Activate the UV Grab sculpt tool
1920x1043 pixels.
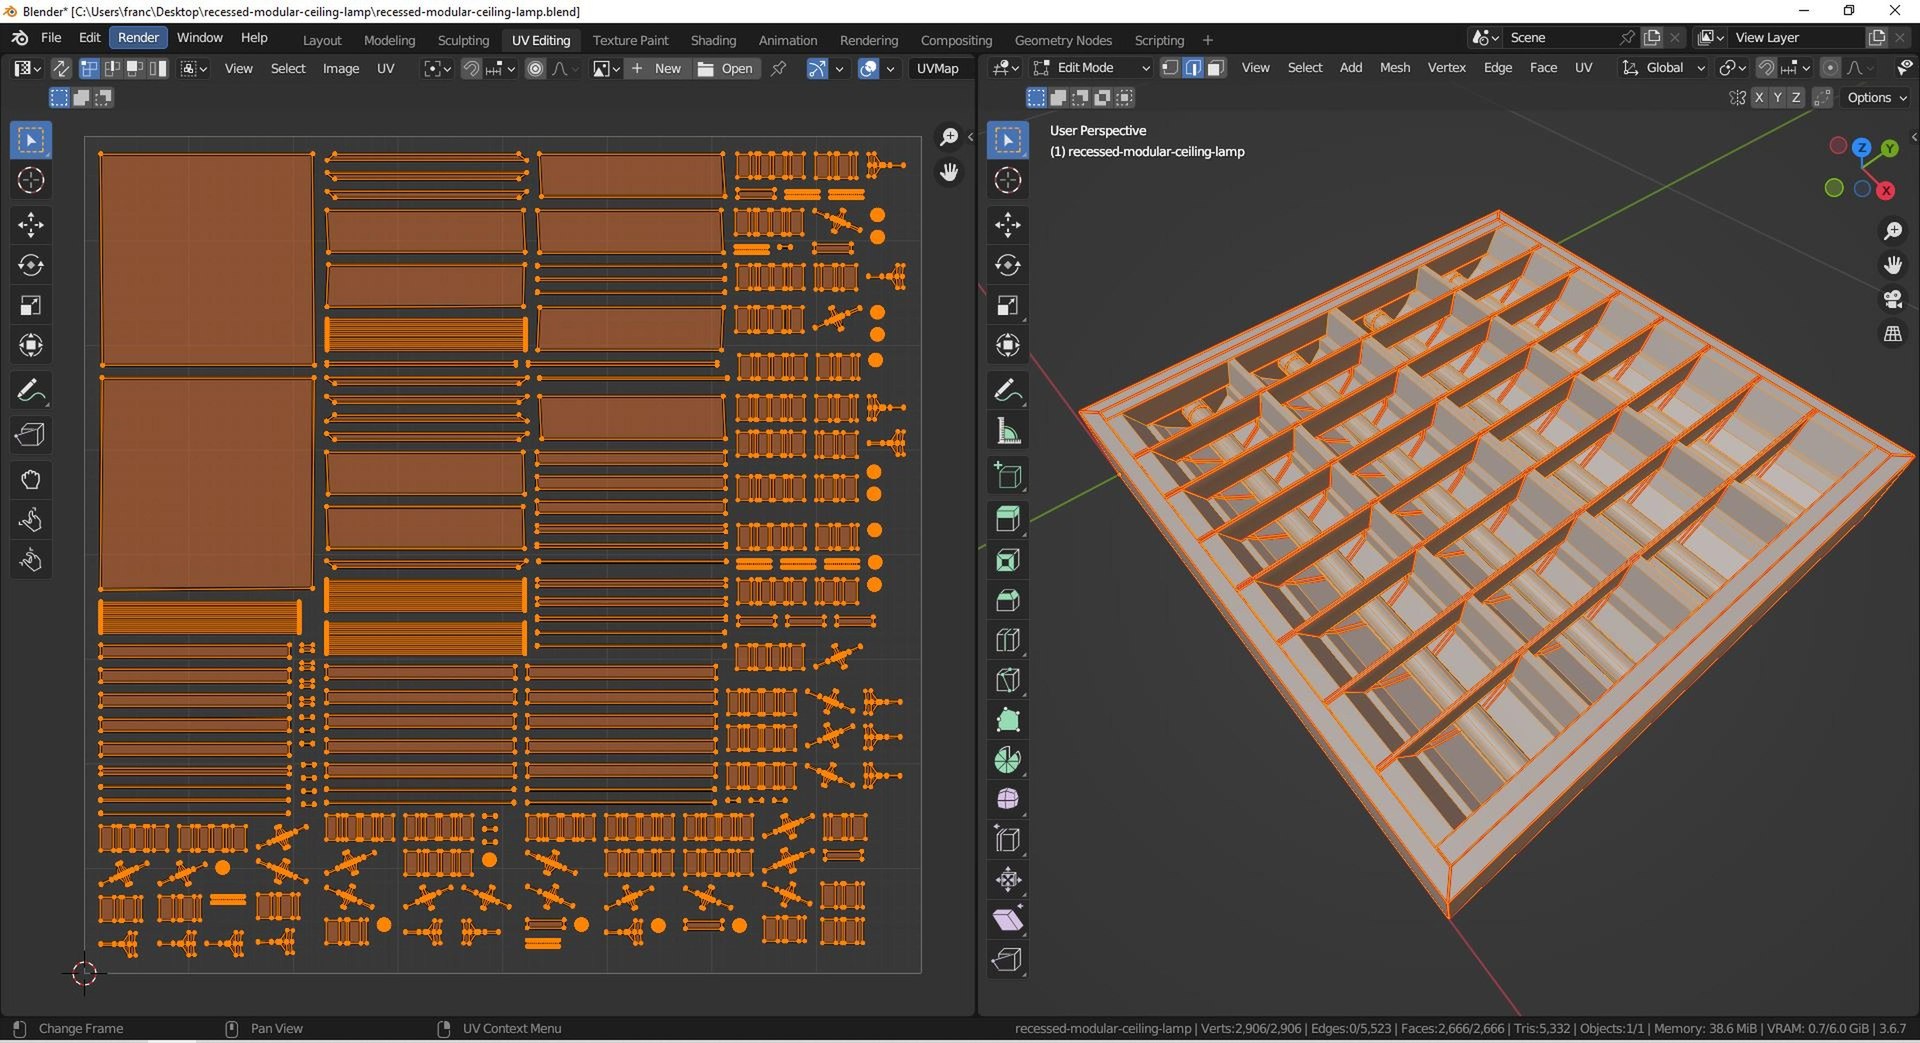pyautogui.click(x=31, y=480)
